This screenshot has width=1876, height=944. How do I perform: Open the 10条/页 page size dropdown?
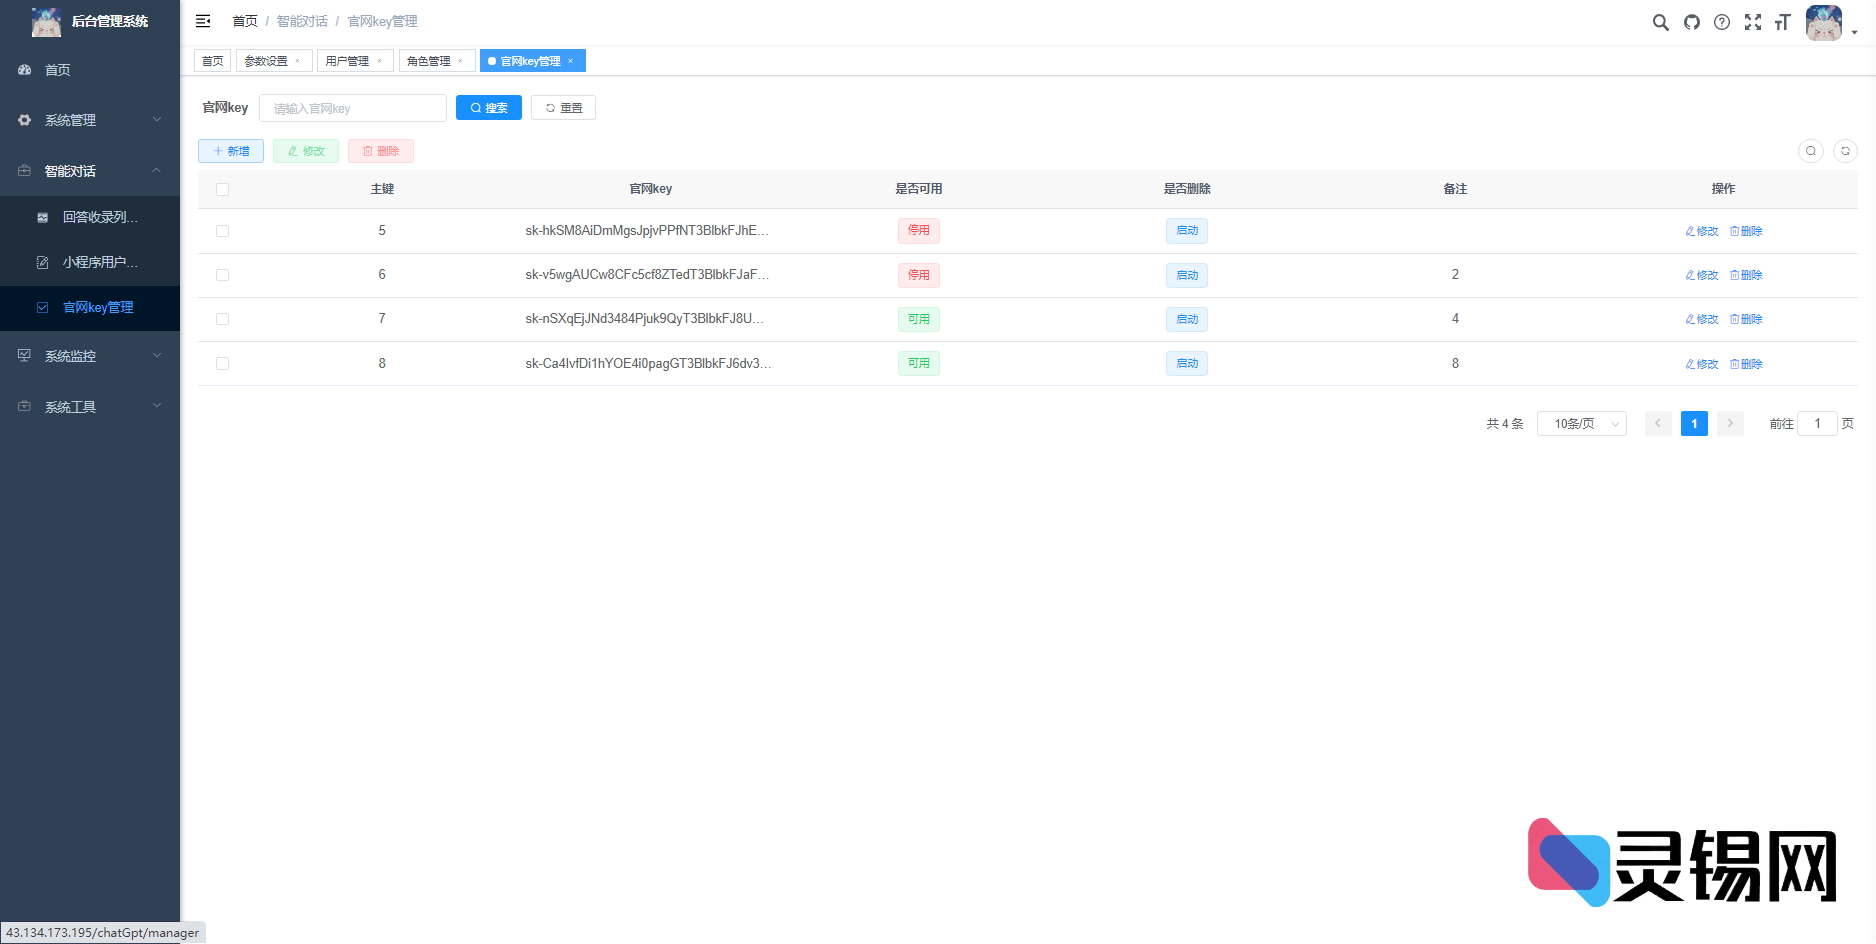pyautogui.click(x=1581, y=424)
